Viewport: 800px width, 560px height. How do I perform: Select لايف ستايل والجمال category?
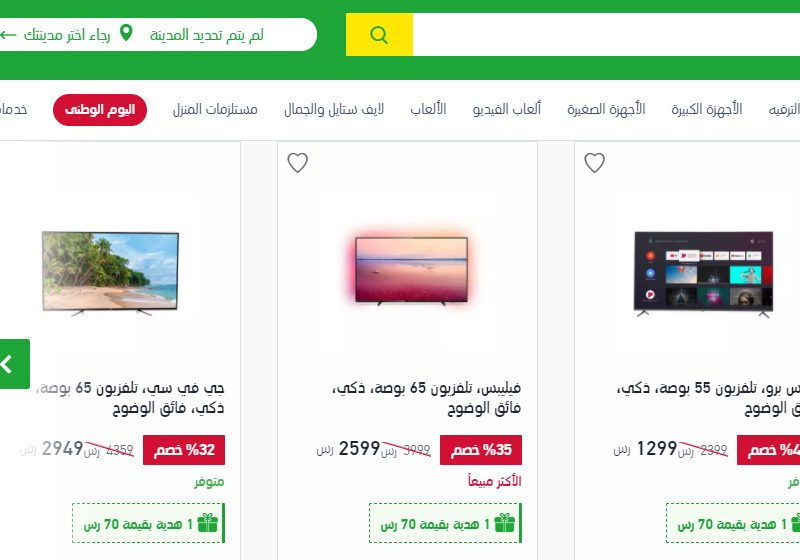click(334, 109)
